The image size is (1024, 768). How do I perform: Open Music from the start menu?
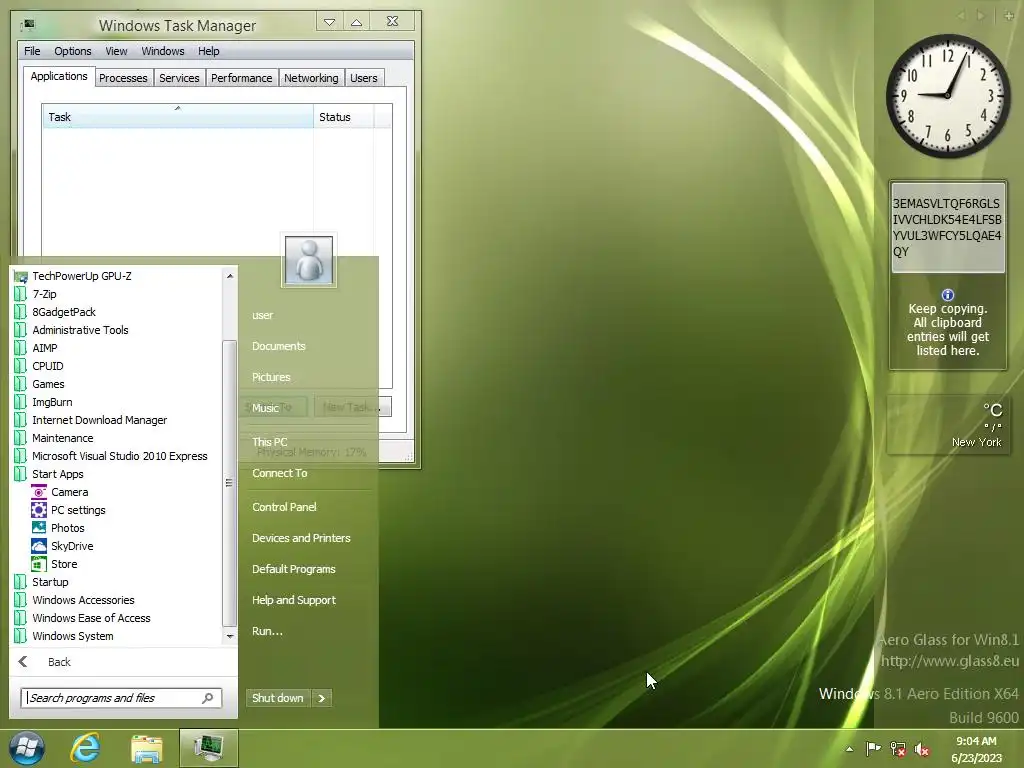[x=265, y=408]
